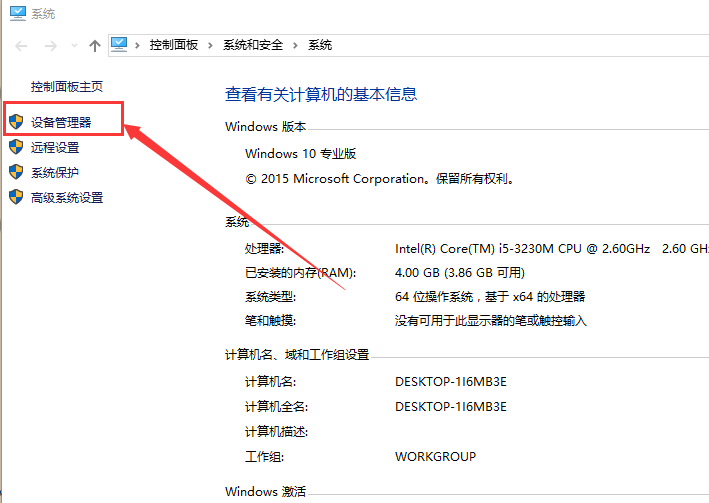Click the shield icon beside 远程设置
Screen dimensions: 709x503
pos(16,147)
